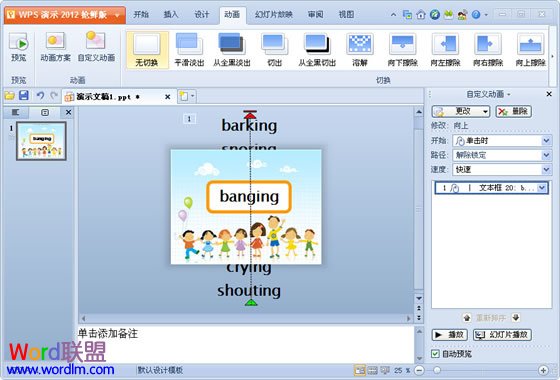Select Cut From Black (从全黑切出) transition
This screenshot has width=560, height=380.
coord(317,50)
